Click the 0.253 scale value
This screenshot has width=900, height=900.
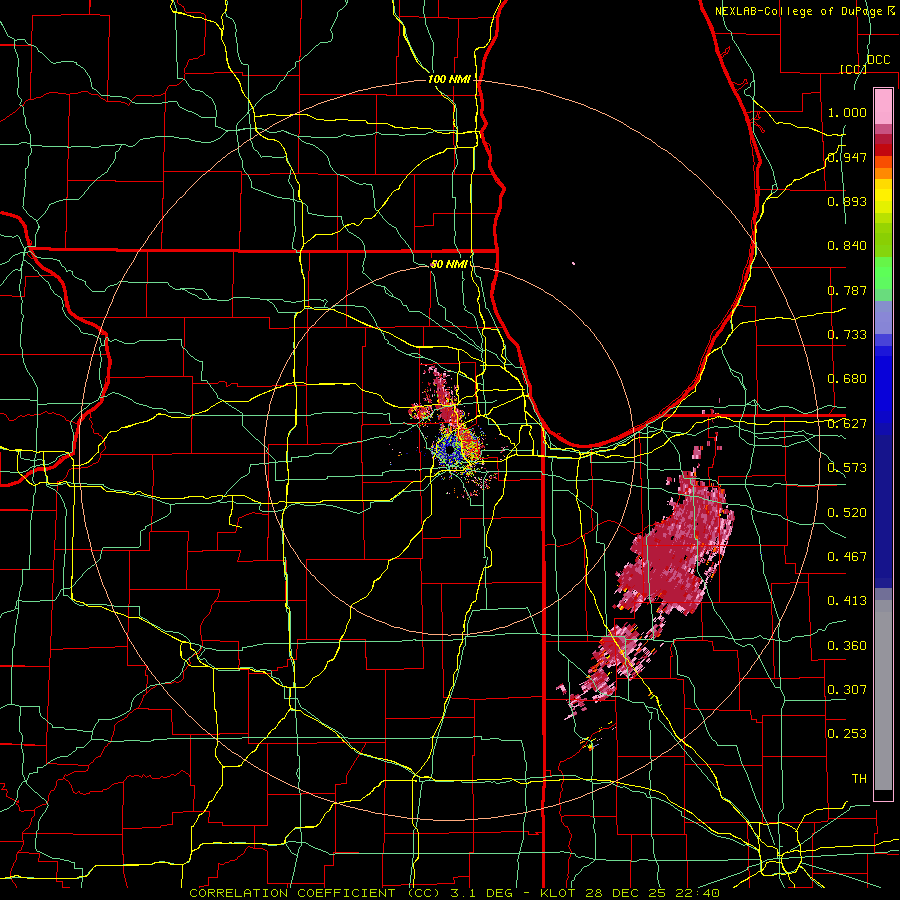[847, 734]
